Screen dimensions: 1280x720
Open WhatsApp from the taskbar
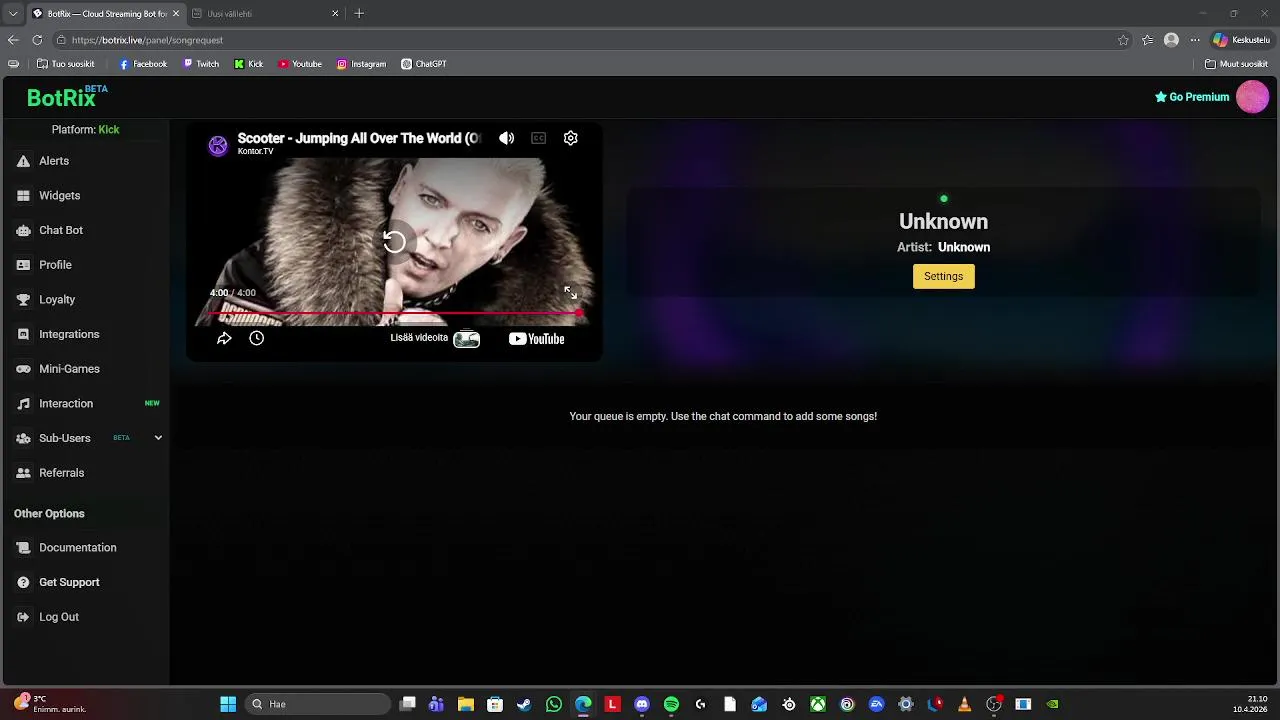coord(554,704)
